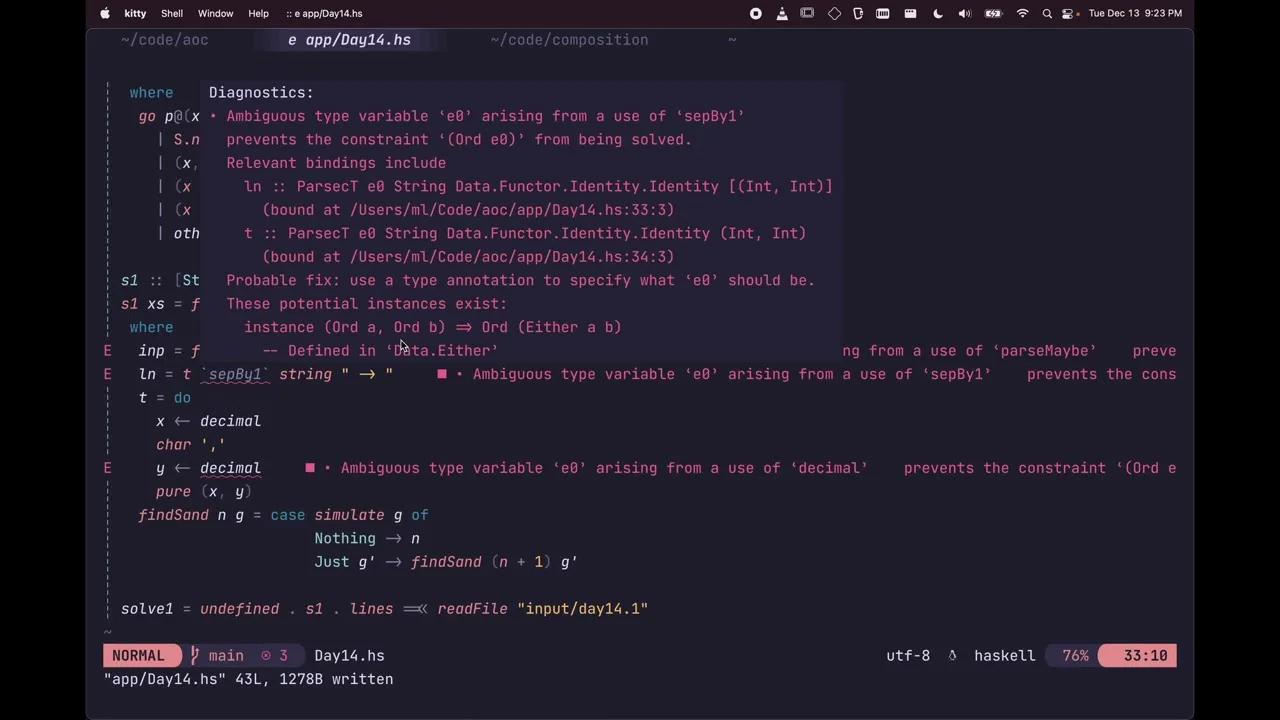Click the utf-8 encoding label
The height and width of the screenshot is (720, 1280).
point(908,656)
